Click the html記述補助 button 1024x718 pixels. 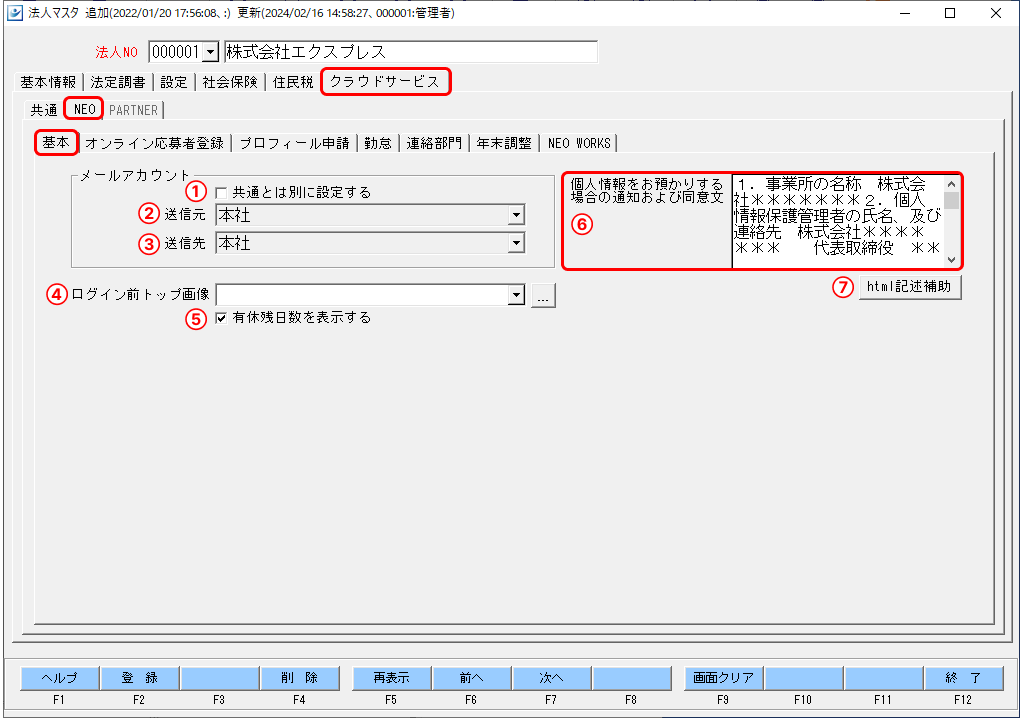tap(910, 287)
